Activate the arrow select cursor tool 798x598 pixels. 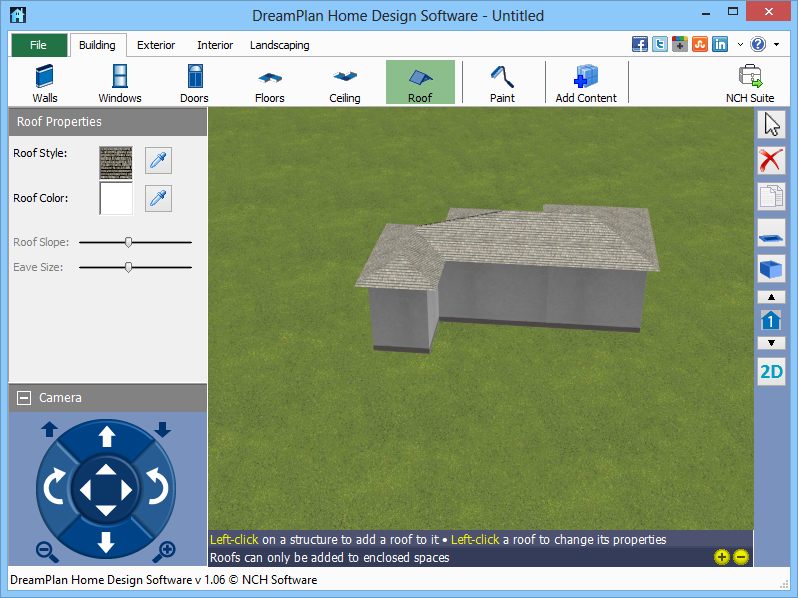point(771,125)
